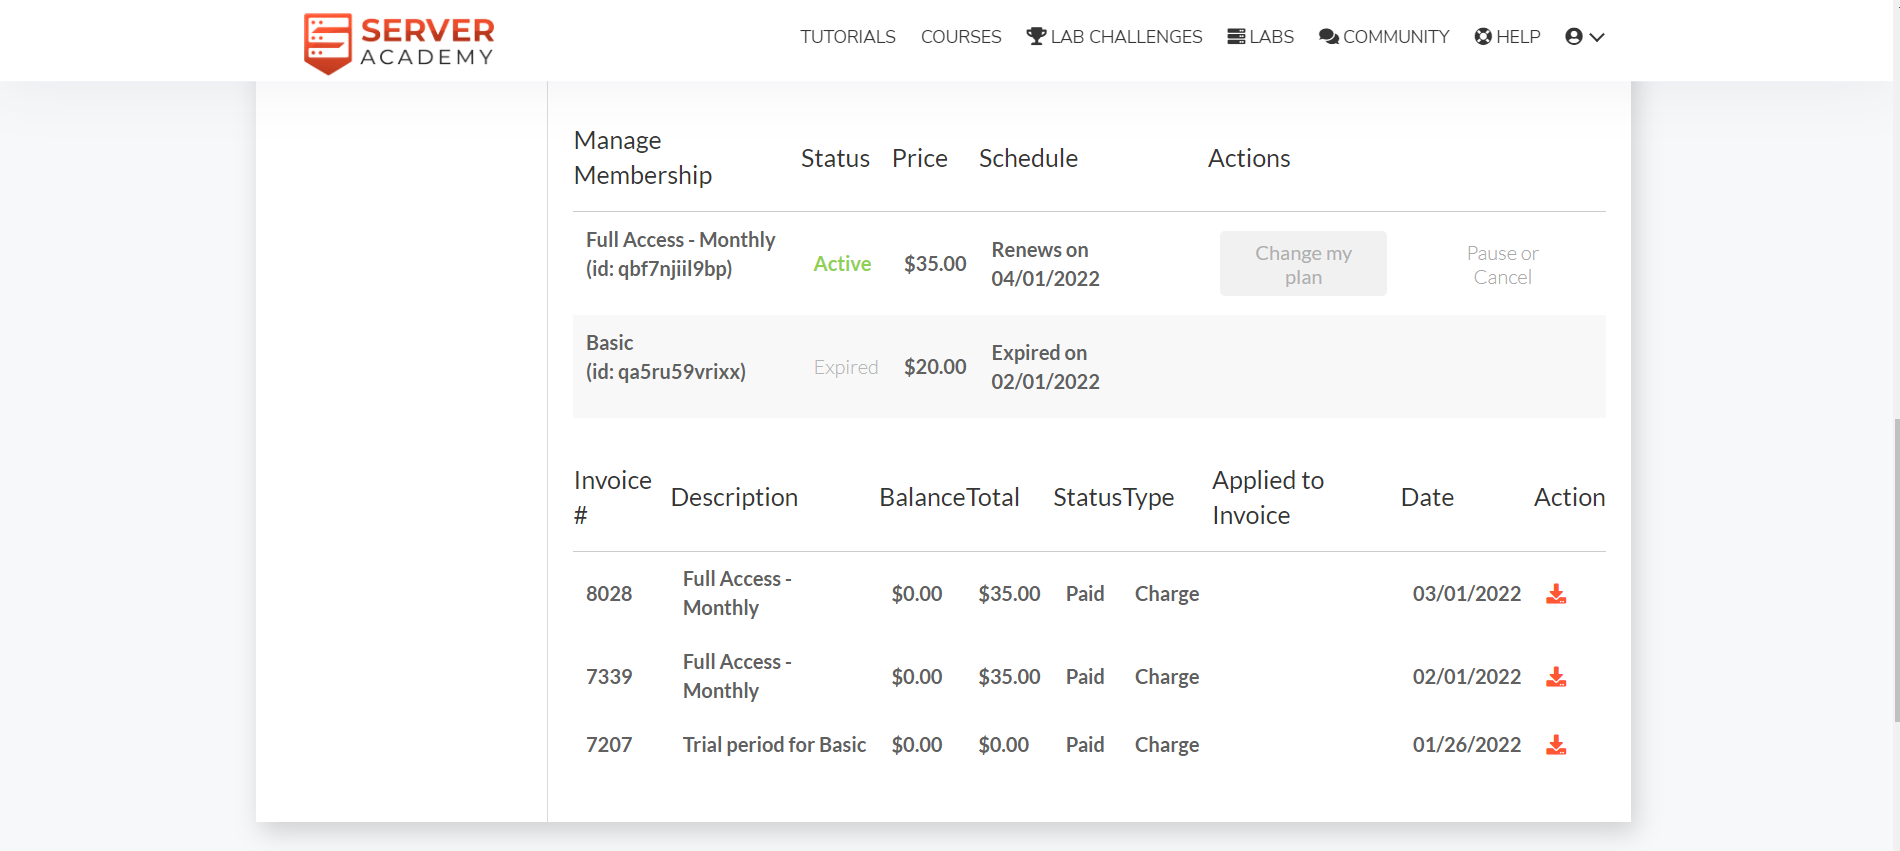Open the Help nav link
Image resolution: width=1900 pixels, height=851 pixels.
[1518, 37]
